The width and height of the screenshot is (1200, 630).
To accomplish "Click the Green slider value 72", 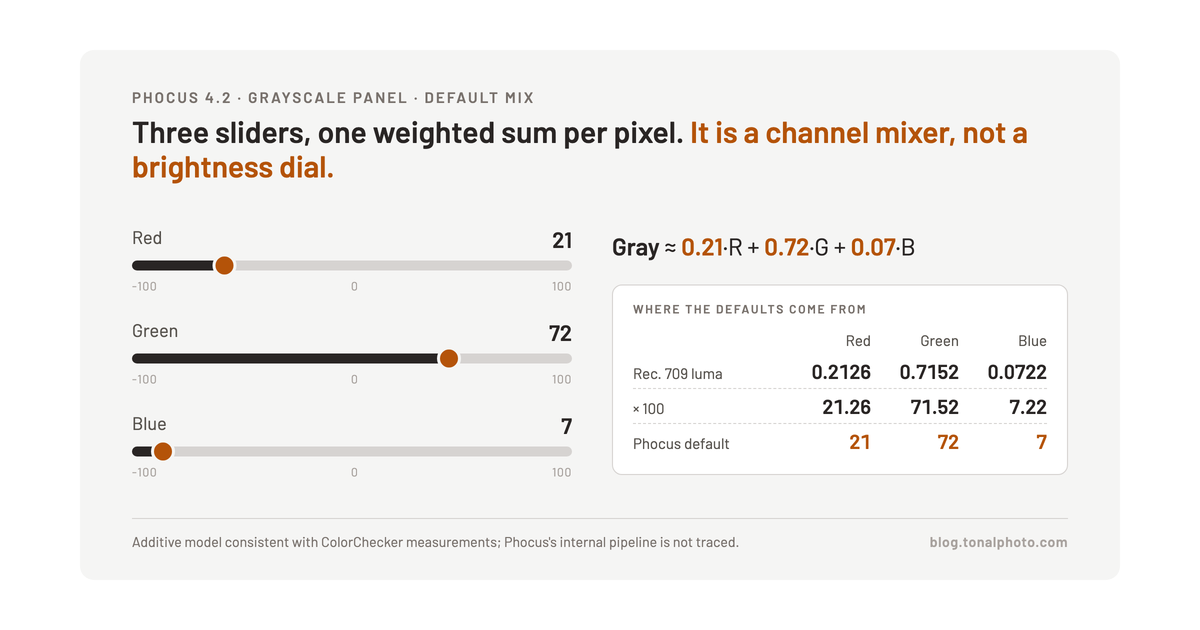I will click(x=560, y=333).
